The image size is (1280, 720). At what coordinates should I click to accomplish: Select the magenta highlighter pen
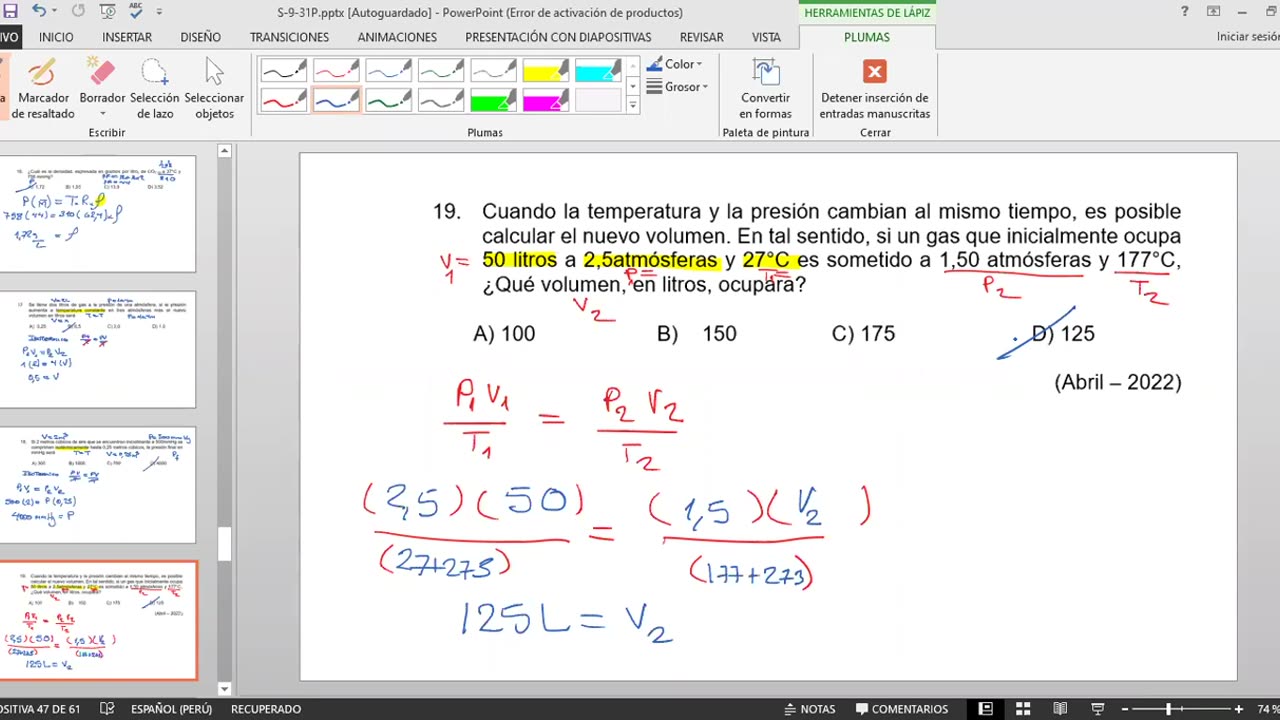pyautogui.click(x=546, y=100)
